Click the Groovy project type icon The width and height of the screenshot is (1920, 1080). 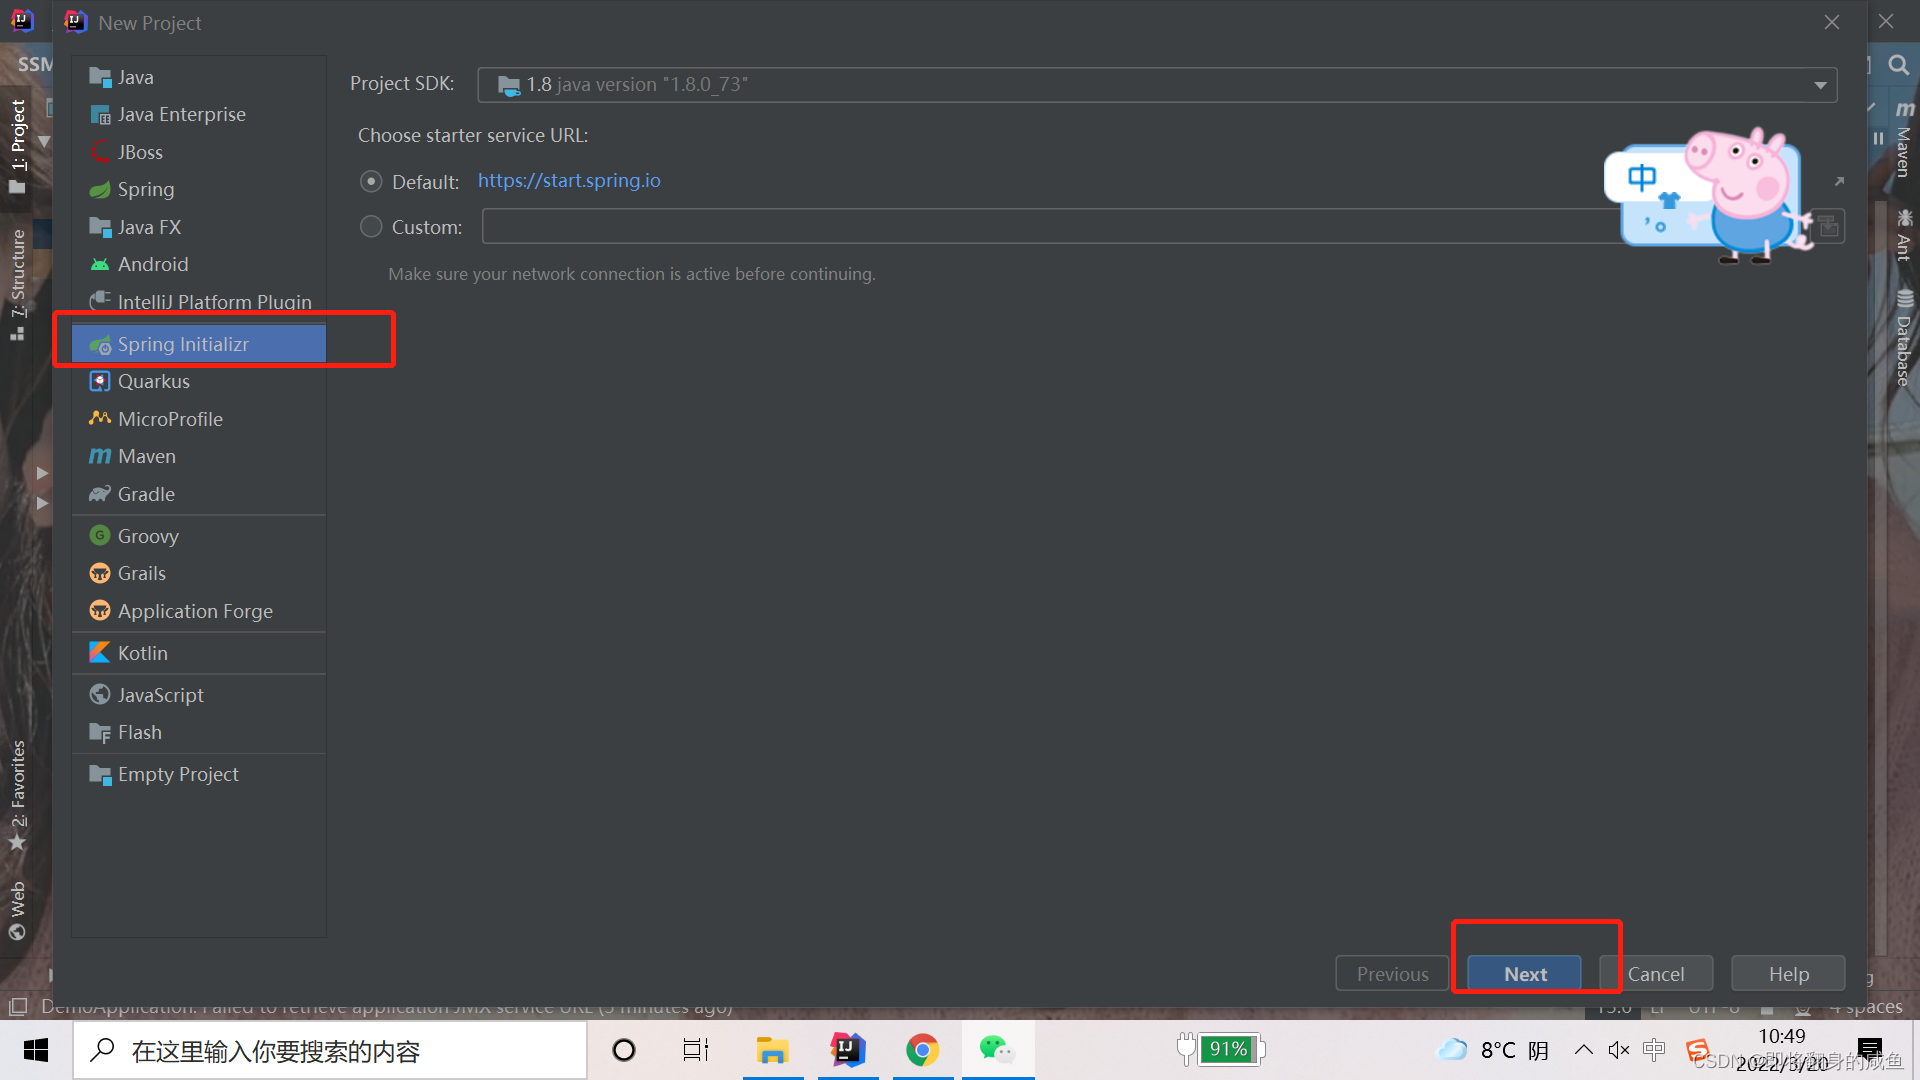click(99, 536)
